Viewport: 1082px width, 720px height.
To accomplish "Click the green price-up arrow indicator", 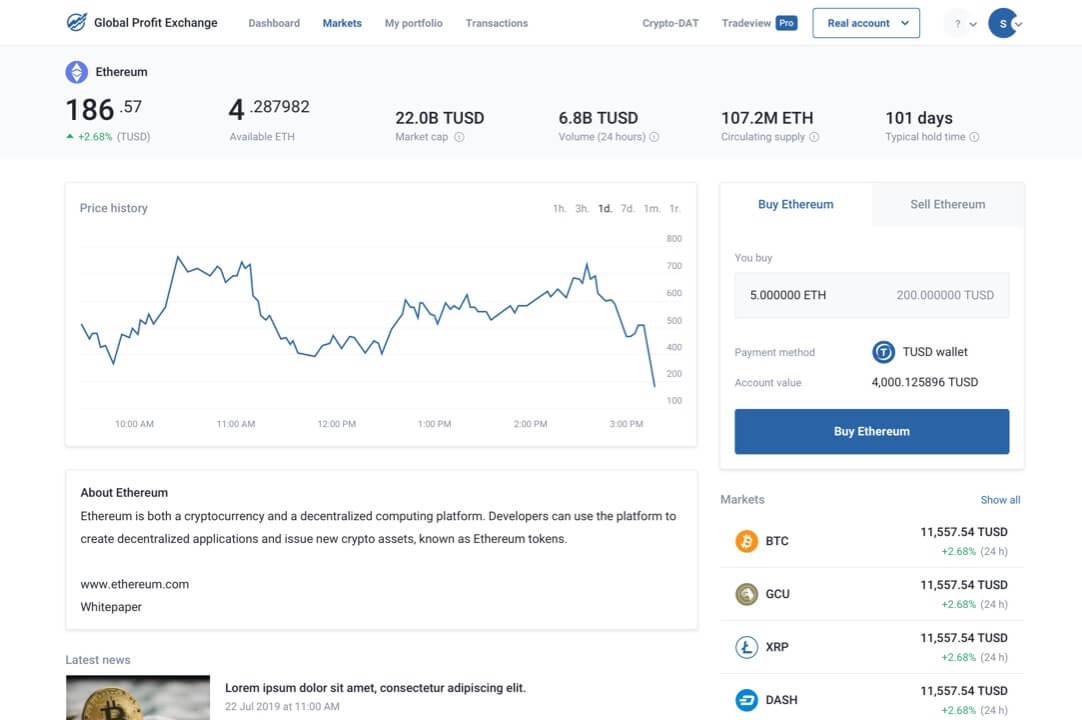I will tap(70, 137).
